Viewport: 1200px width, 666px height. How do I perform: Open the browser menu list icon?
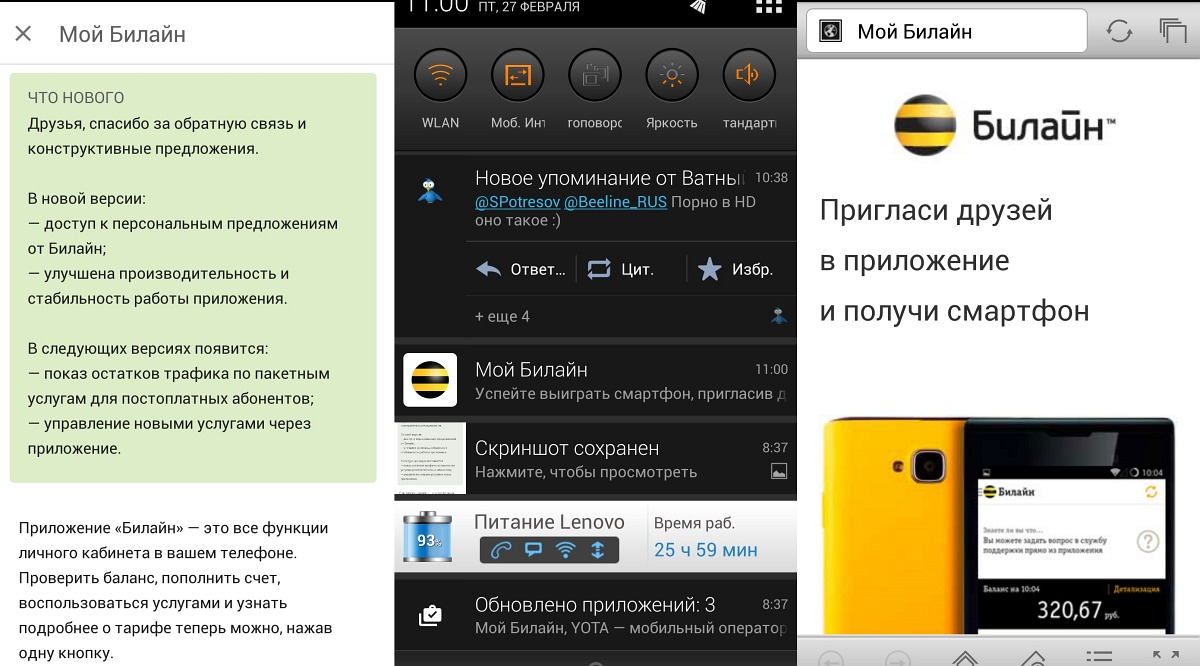1099,657
